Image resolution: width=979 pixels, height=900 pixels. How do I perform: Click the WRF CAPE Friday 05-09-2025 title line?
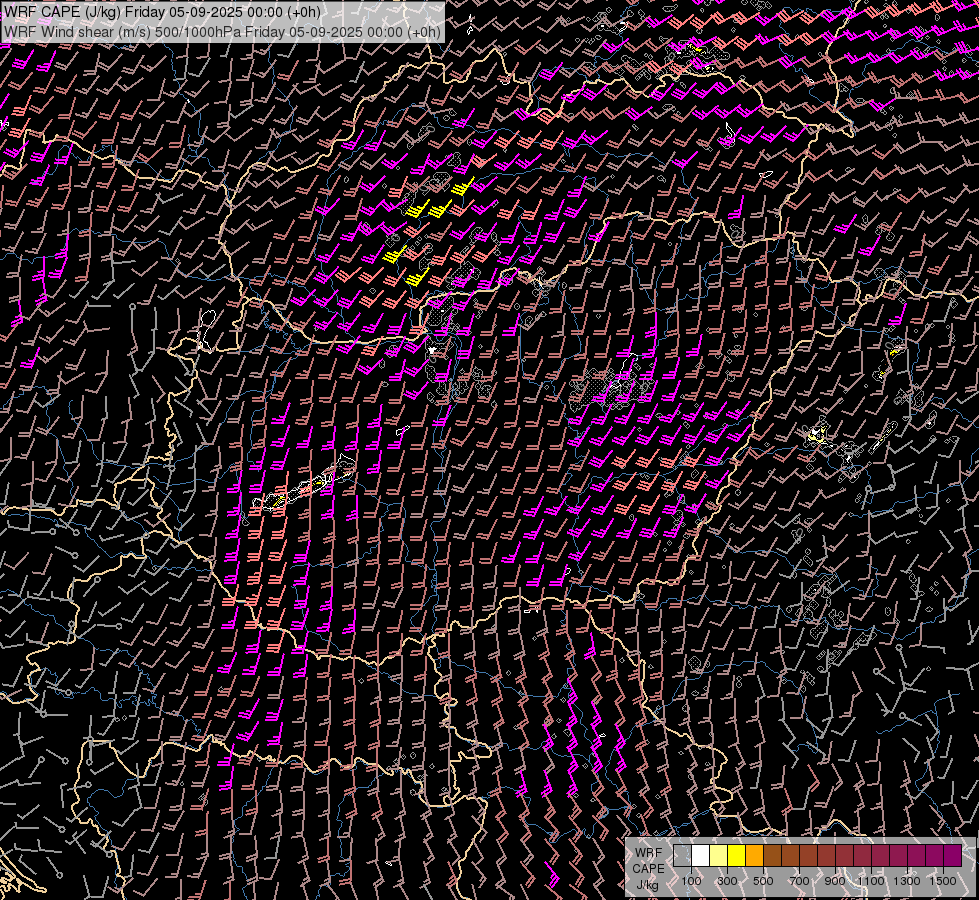(162, 12)
